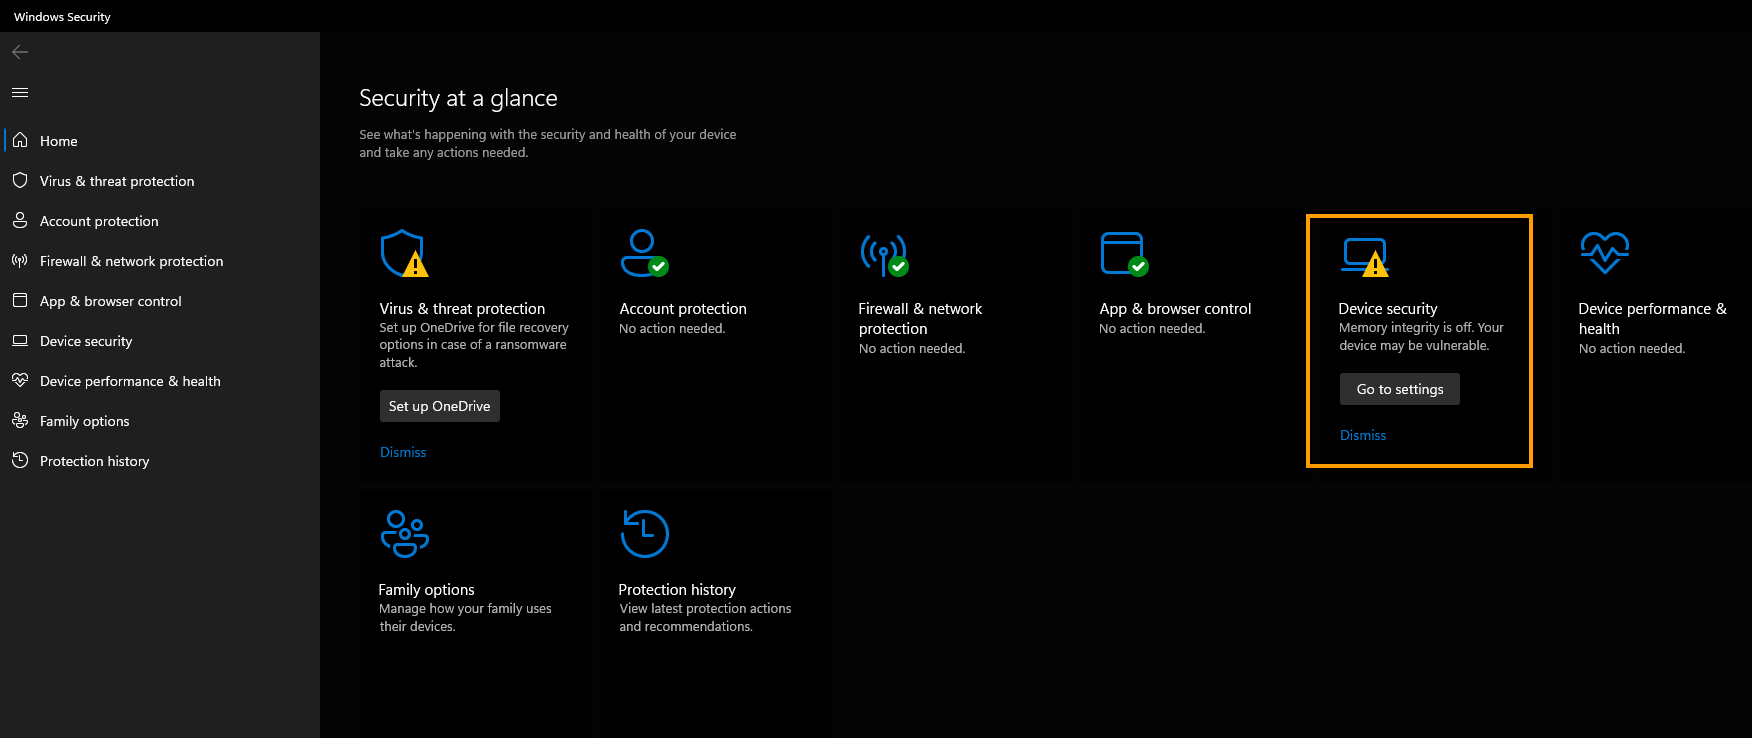Click the person icon beside Account protection in sidebar
This screenshot has height=738, width=1752.
pos(20,220)
